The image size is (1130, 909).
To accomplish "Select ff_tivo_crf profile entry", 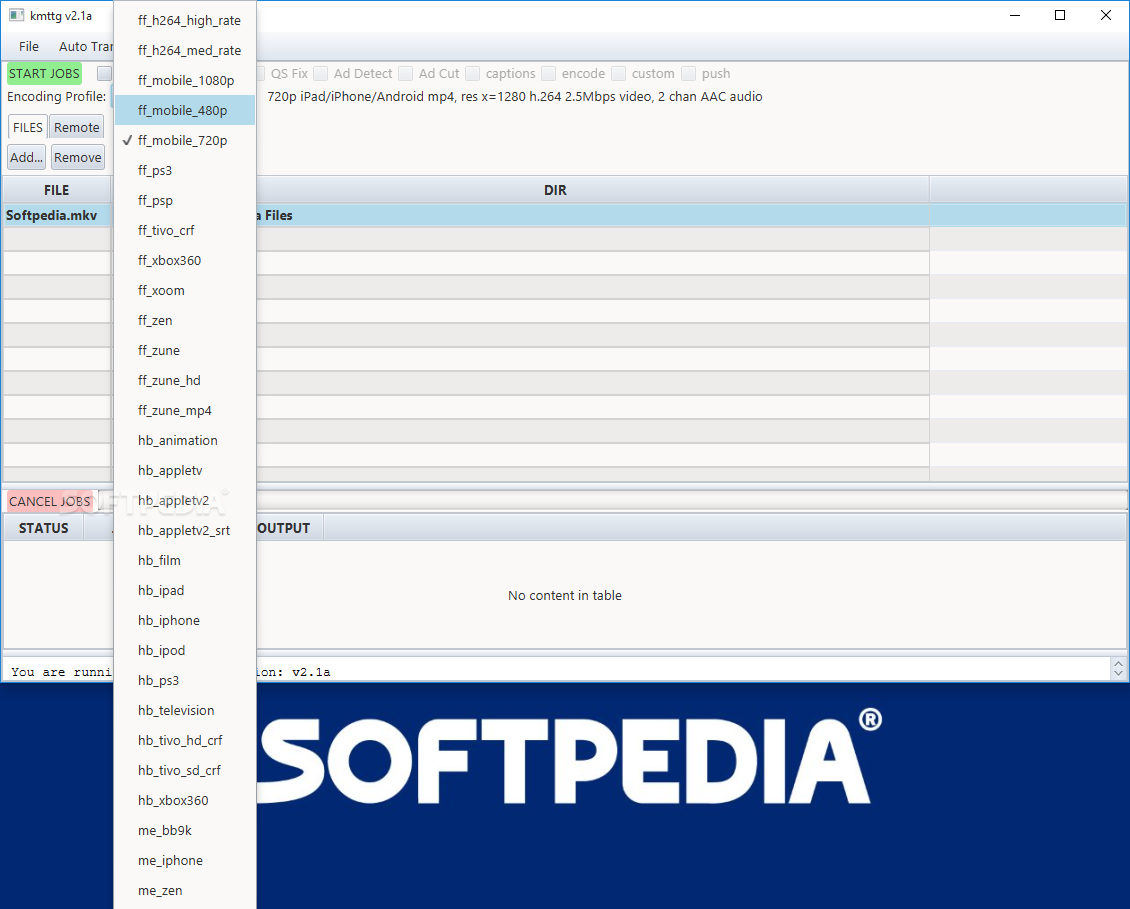I will (x=185, y=231).
